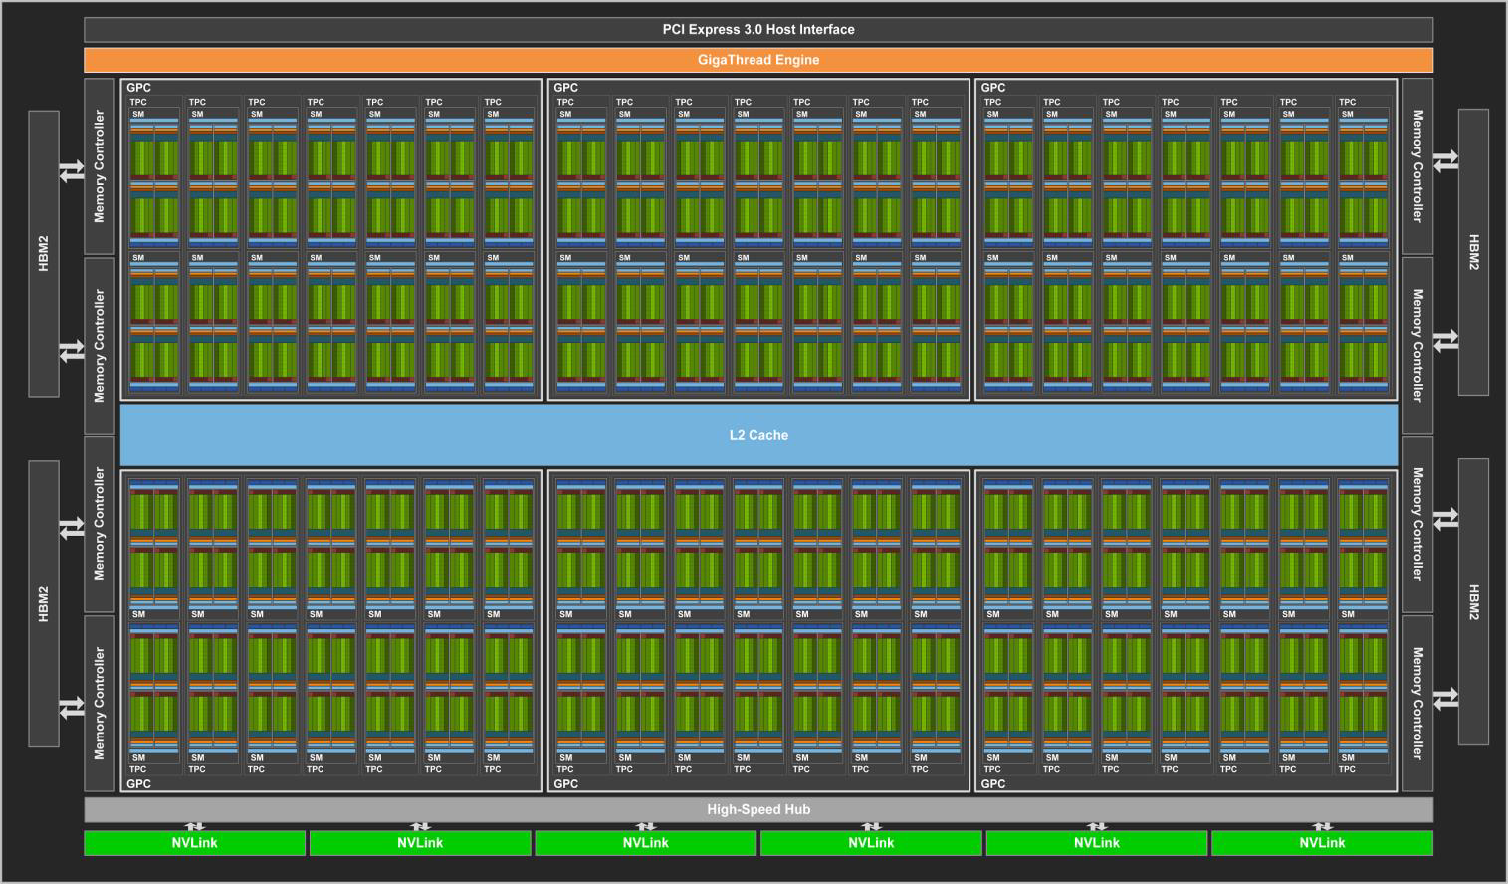Click the upper-left HBM2 memory block
Image resolution: width=1508 pixels, height=884 pixels.
[44, 253]
